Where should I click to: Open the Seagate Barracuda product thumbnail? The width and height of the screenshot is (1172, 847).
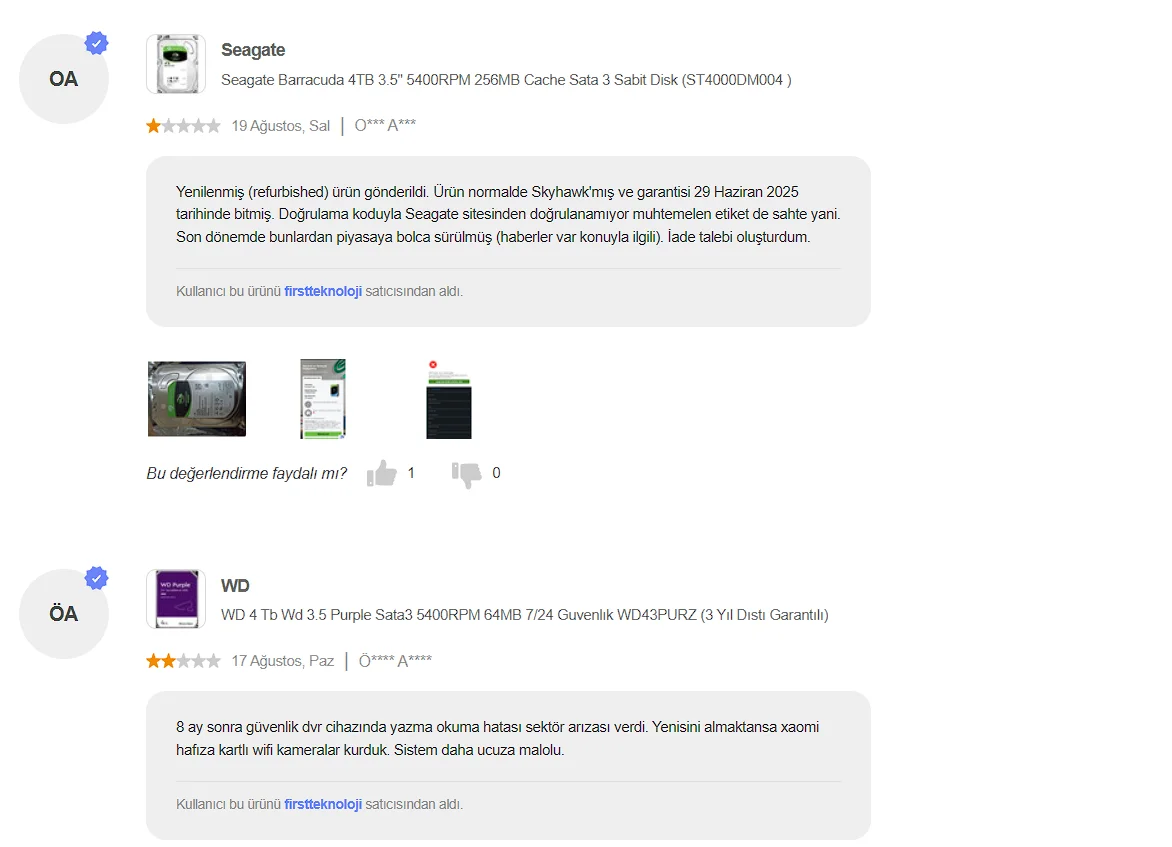pyautogui.click(x=176, y=64)
